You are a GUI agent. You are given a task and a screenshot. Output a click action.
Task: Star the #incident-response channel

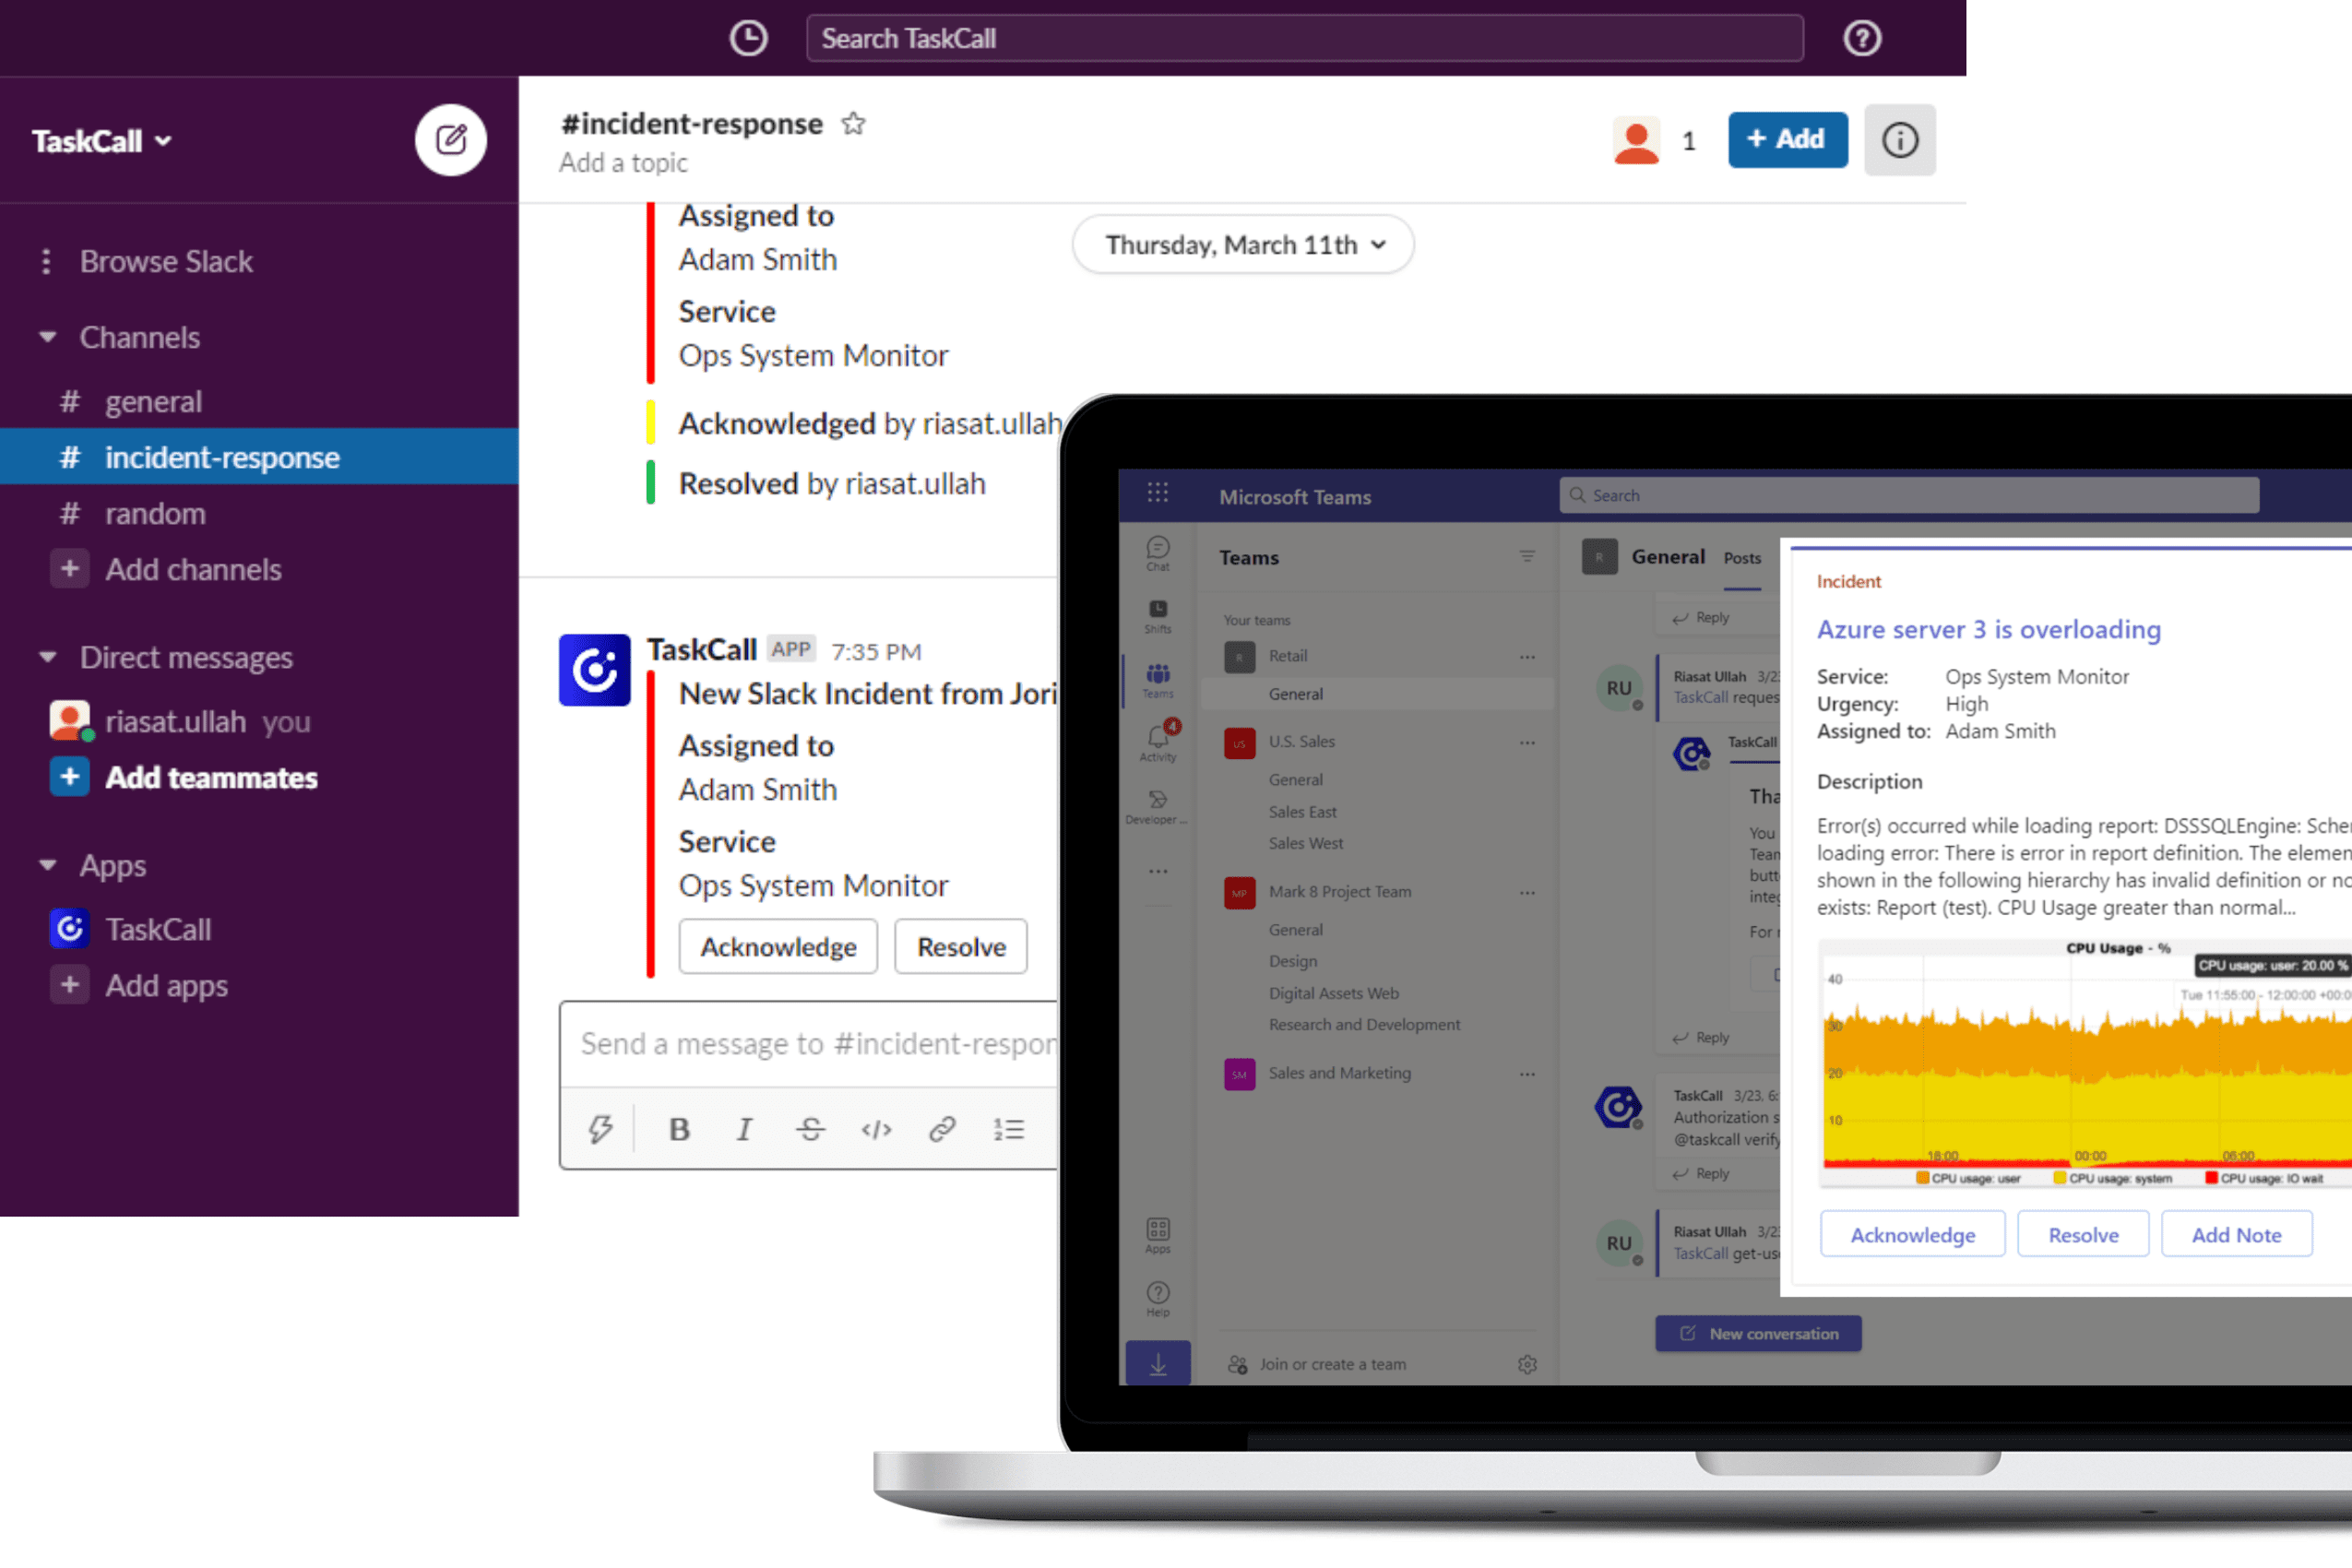tap(853, 124)
